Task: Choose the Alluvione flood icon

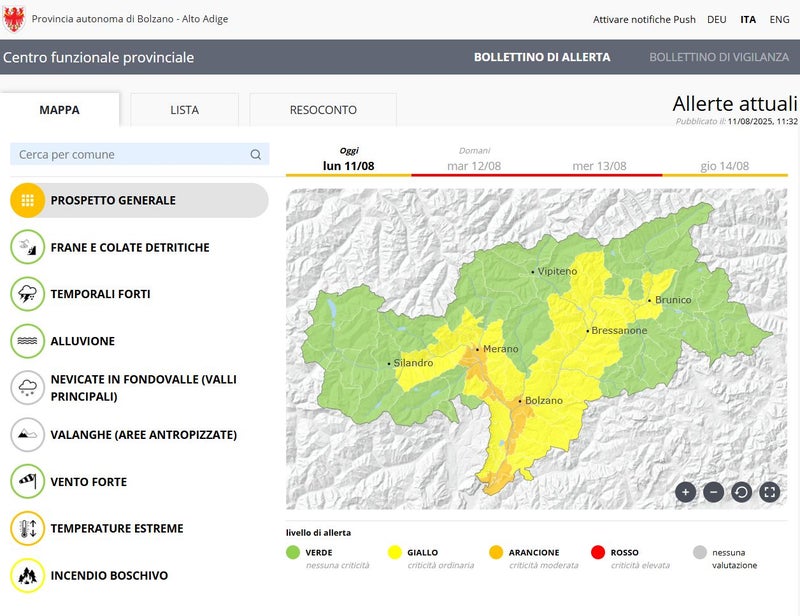Action: click(x=28, y=341)
